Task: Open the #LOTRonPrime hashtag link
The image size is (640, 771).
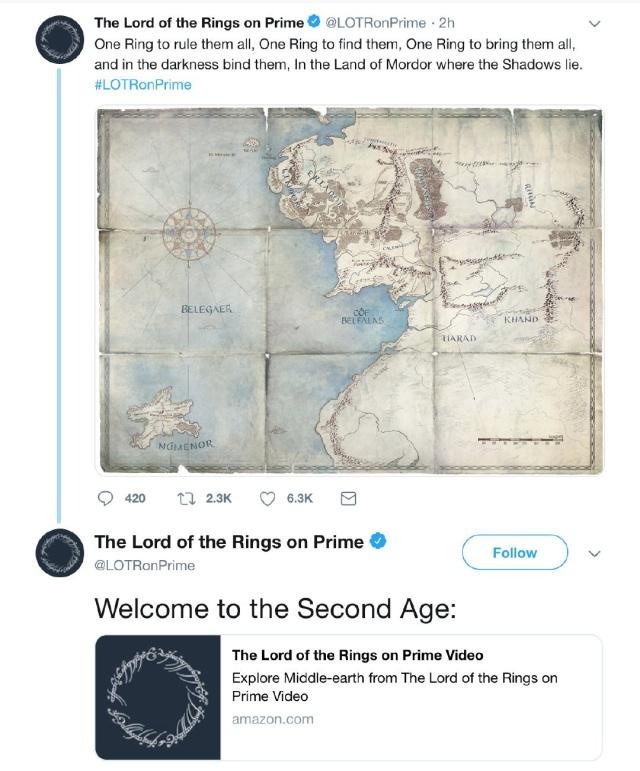Action: tap(142, 84)
